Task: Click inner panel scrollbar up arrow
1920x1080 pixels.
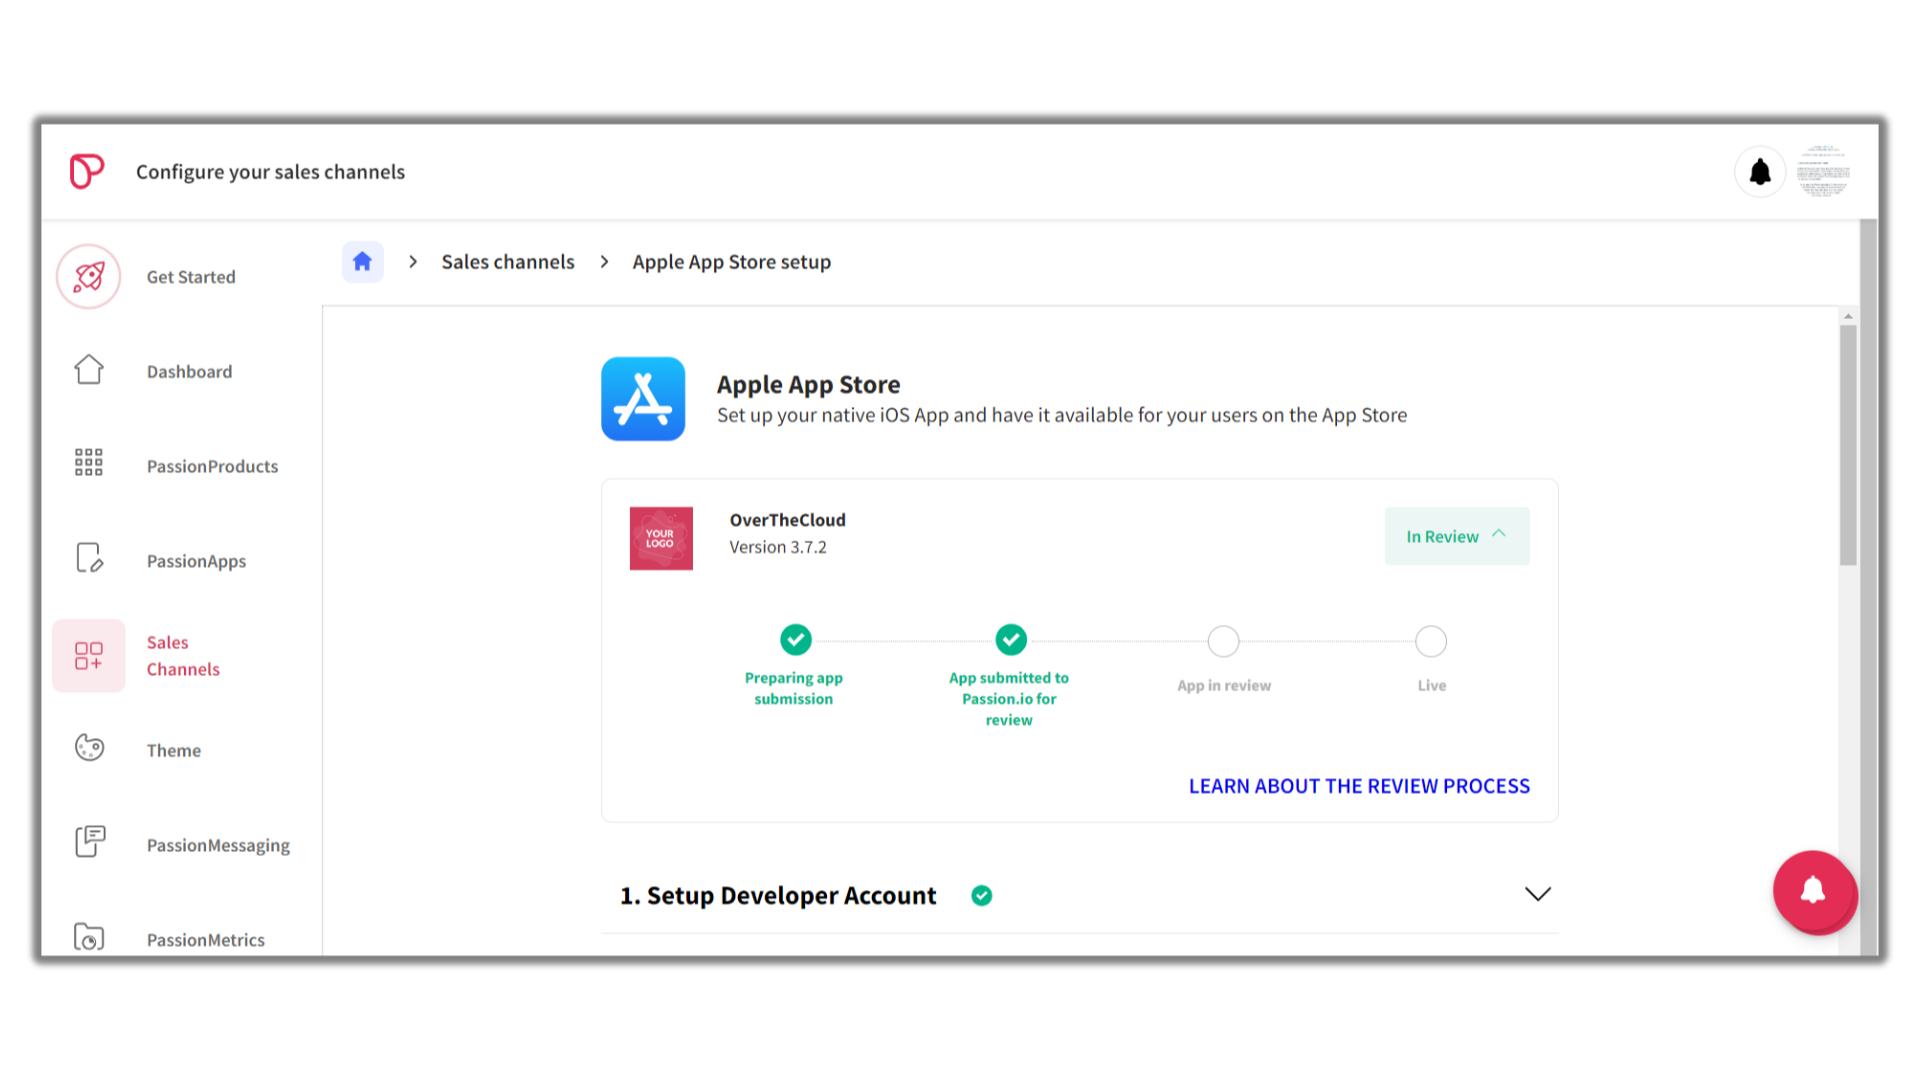Action: [x=1848, y=316]
